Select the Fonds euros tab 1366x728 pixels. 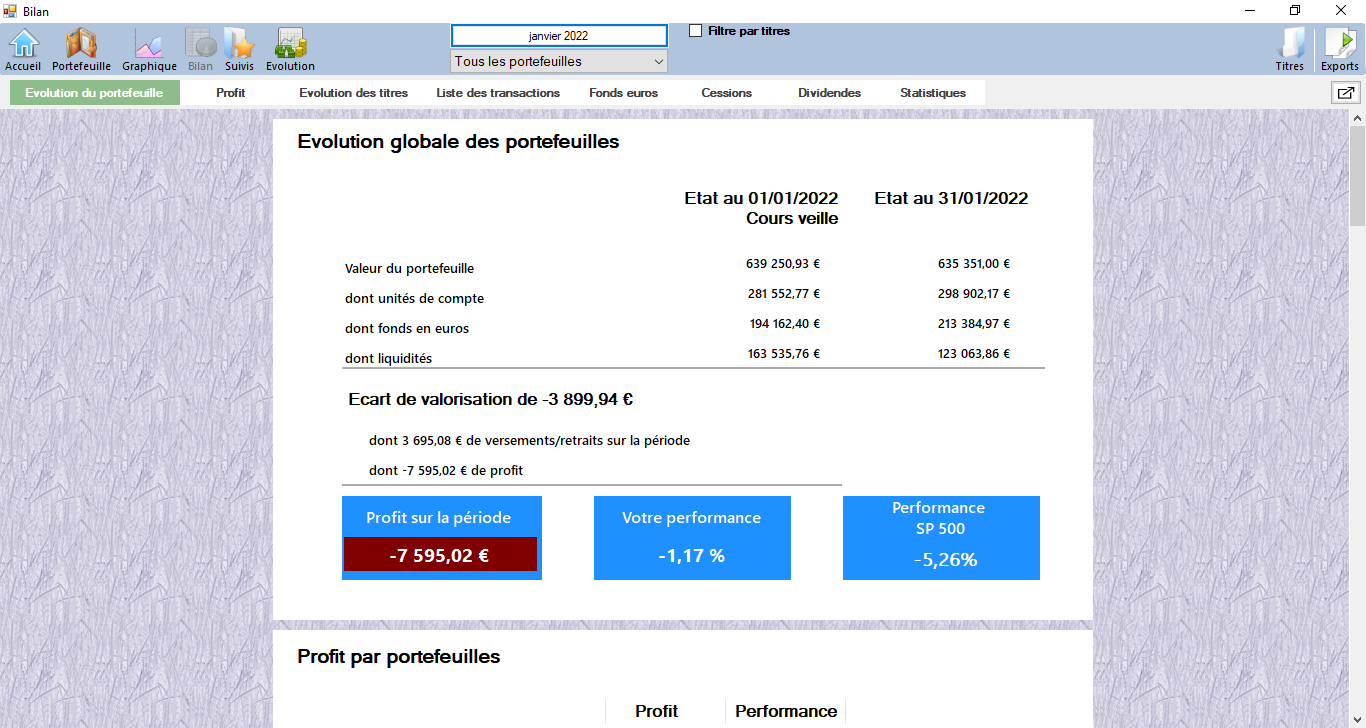pyautogui.click(x=623, y=93)
